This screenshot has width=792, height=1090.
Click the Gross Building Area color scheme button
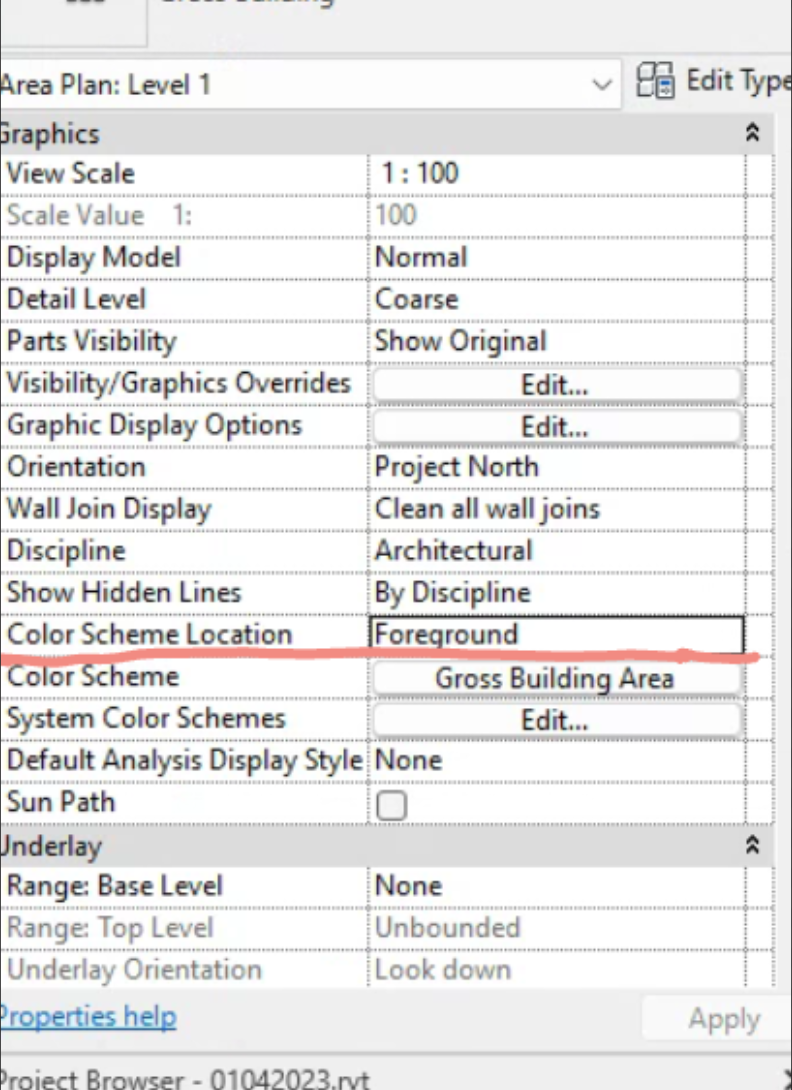click(x=557, y=678)
